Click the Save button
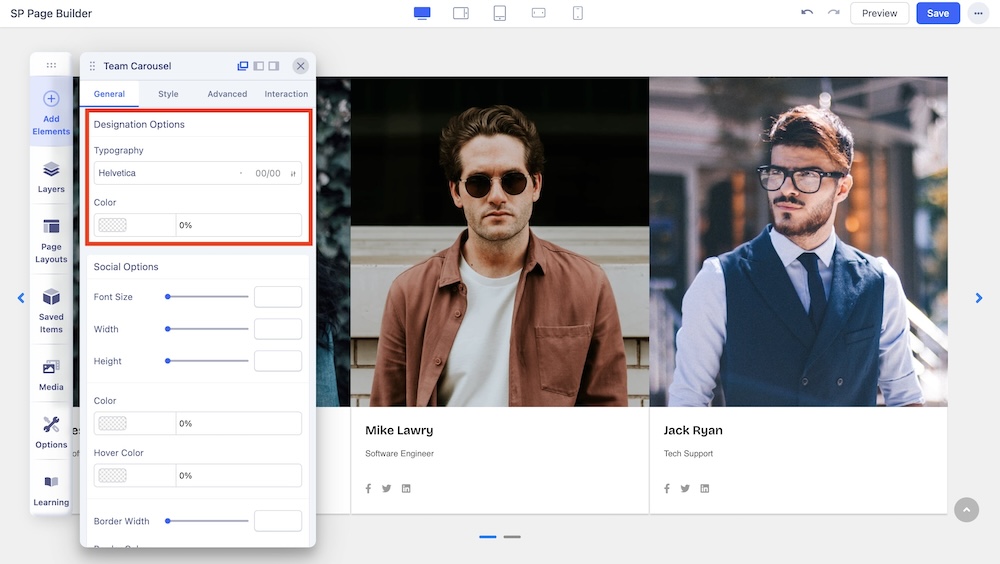1000x564 pixels. tap(937, 13)
